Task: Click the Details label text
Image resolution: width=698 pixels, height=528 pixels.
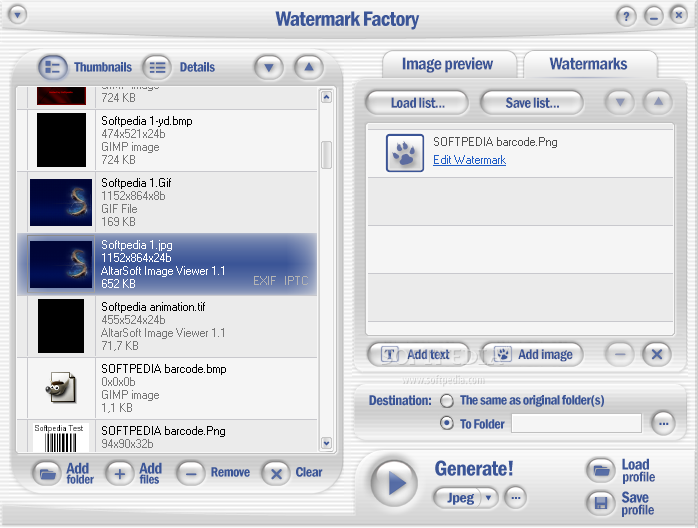Action: coord(197,67)
